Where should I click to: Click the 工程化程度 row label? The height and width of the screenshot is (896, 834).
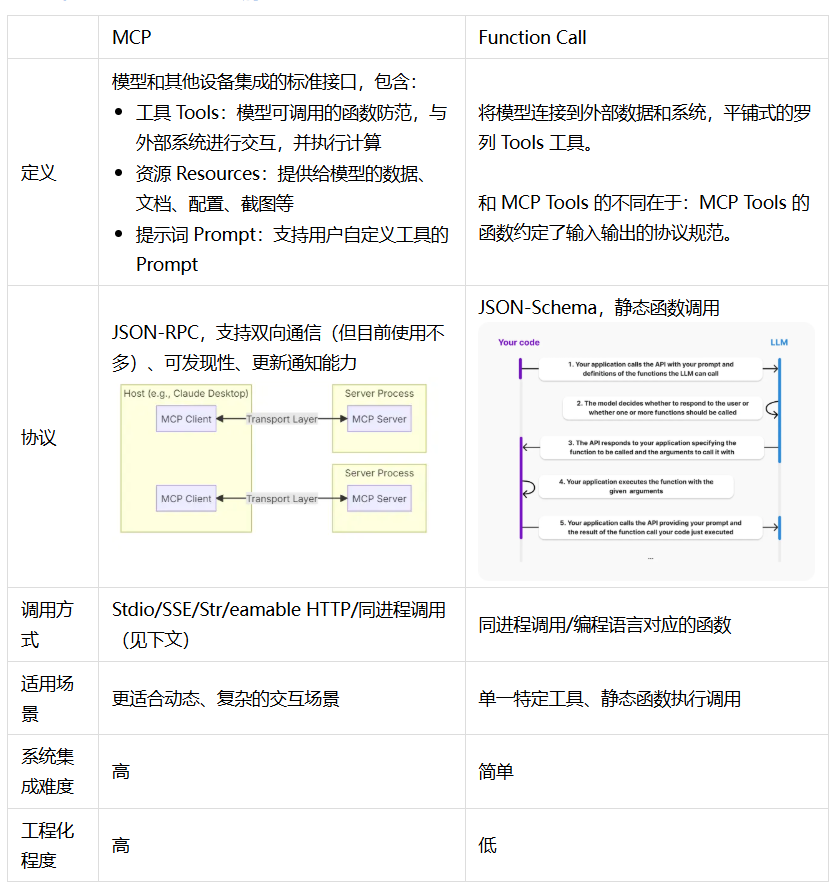coord(47,845)
